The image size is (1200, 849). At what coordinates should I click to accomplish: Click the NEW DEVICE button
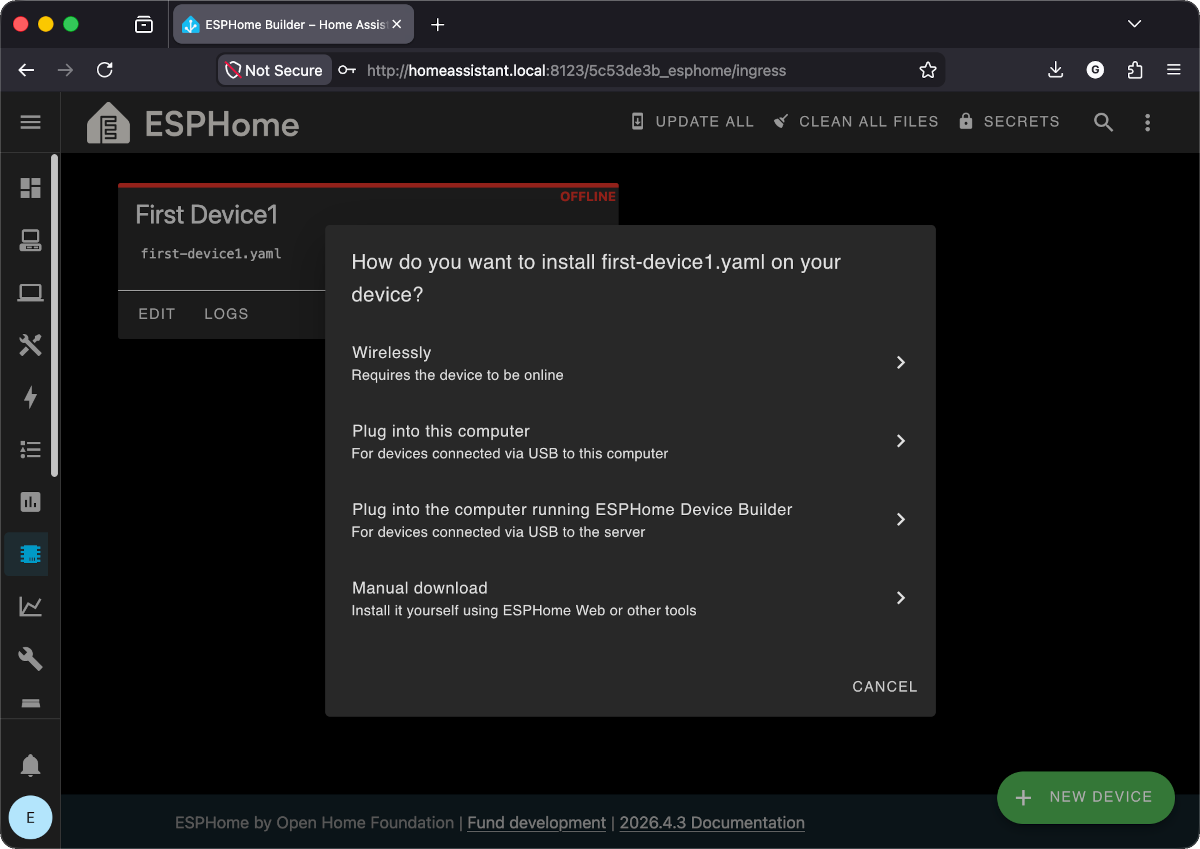(1085, 797)
